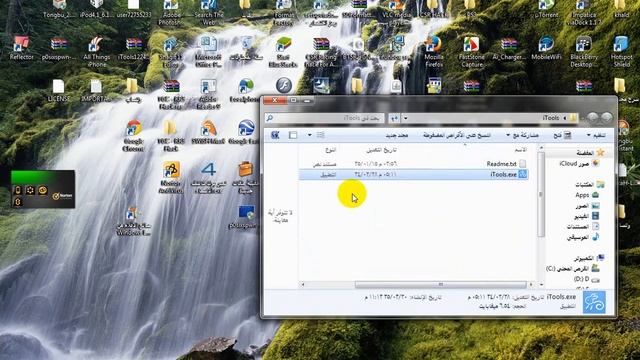The height and width of the screenshot is (360, 640).
Task: Select the Ai_Charger archive icon
Action: pos(509,49)
